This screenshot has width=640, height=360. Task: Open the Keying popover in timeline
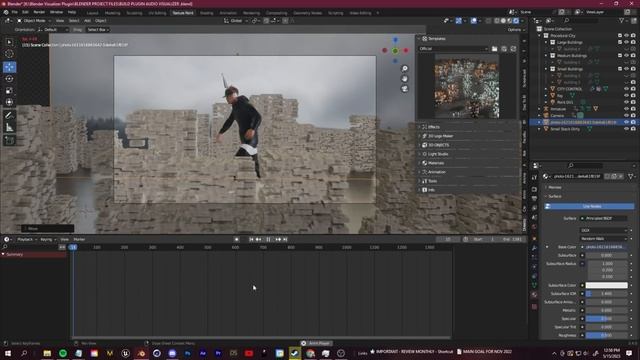click(47, 240)
